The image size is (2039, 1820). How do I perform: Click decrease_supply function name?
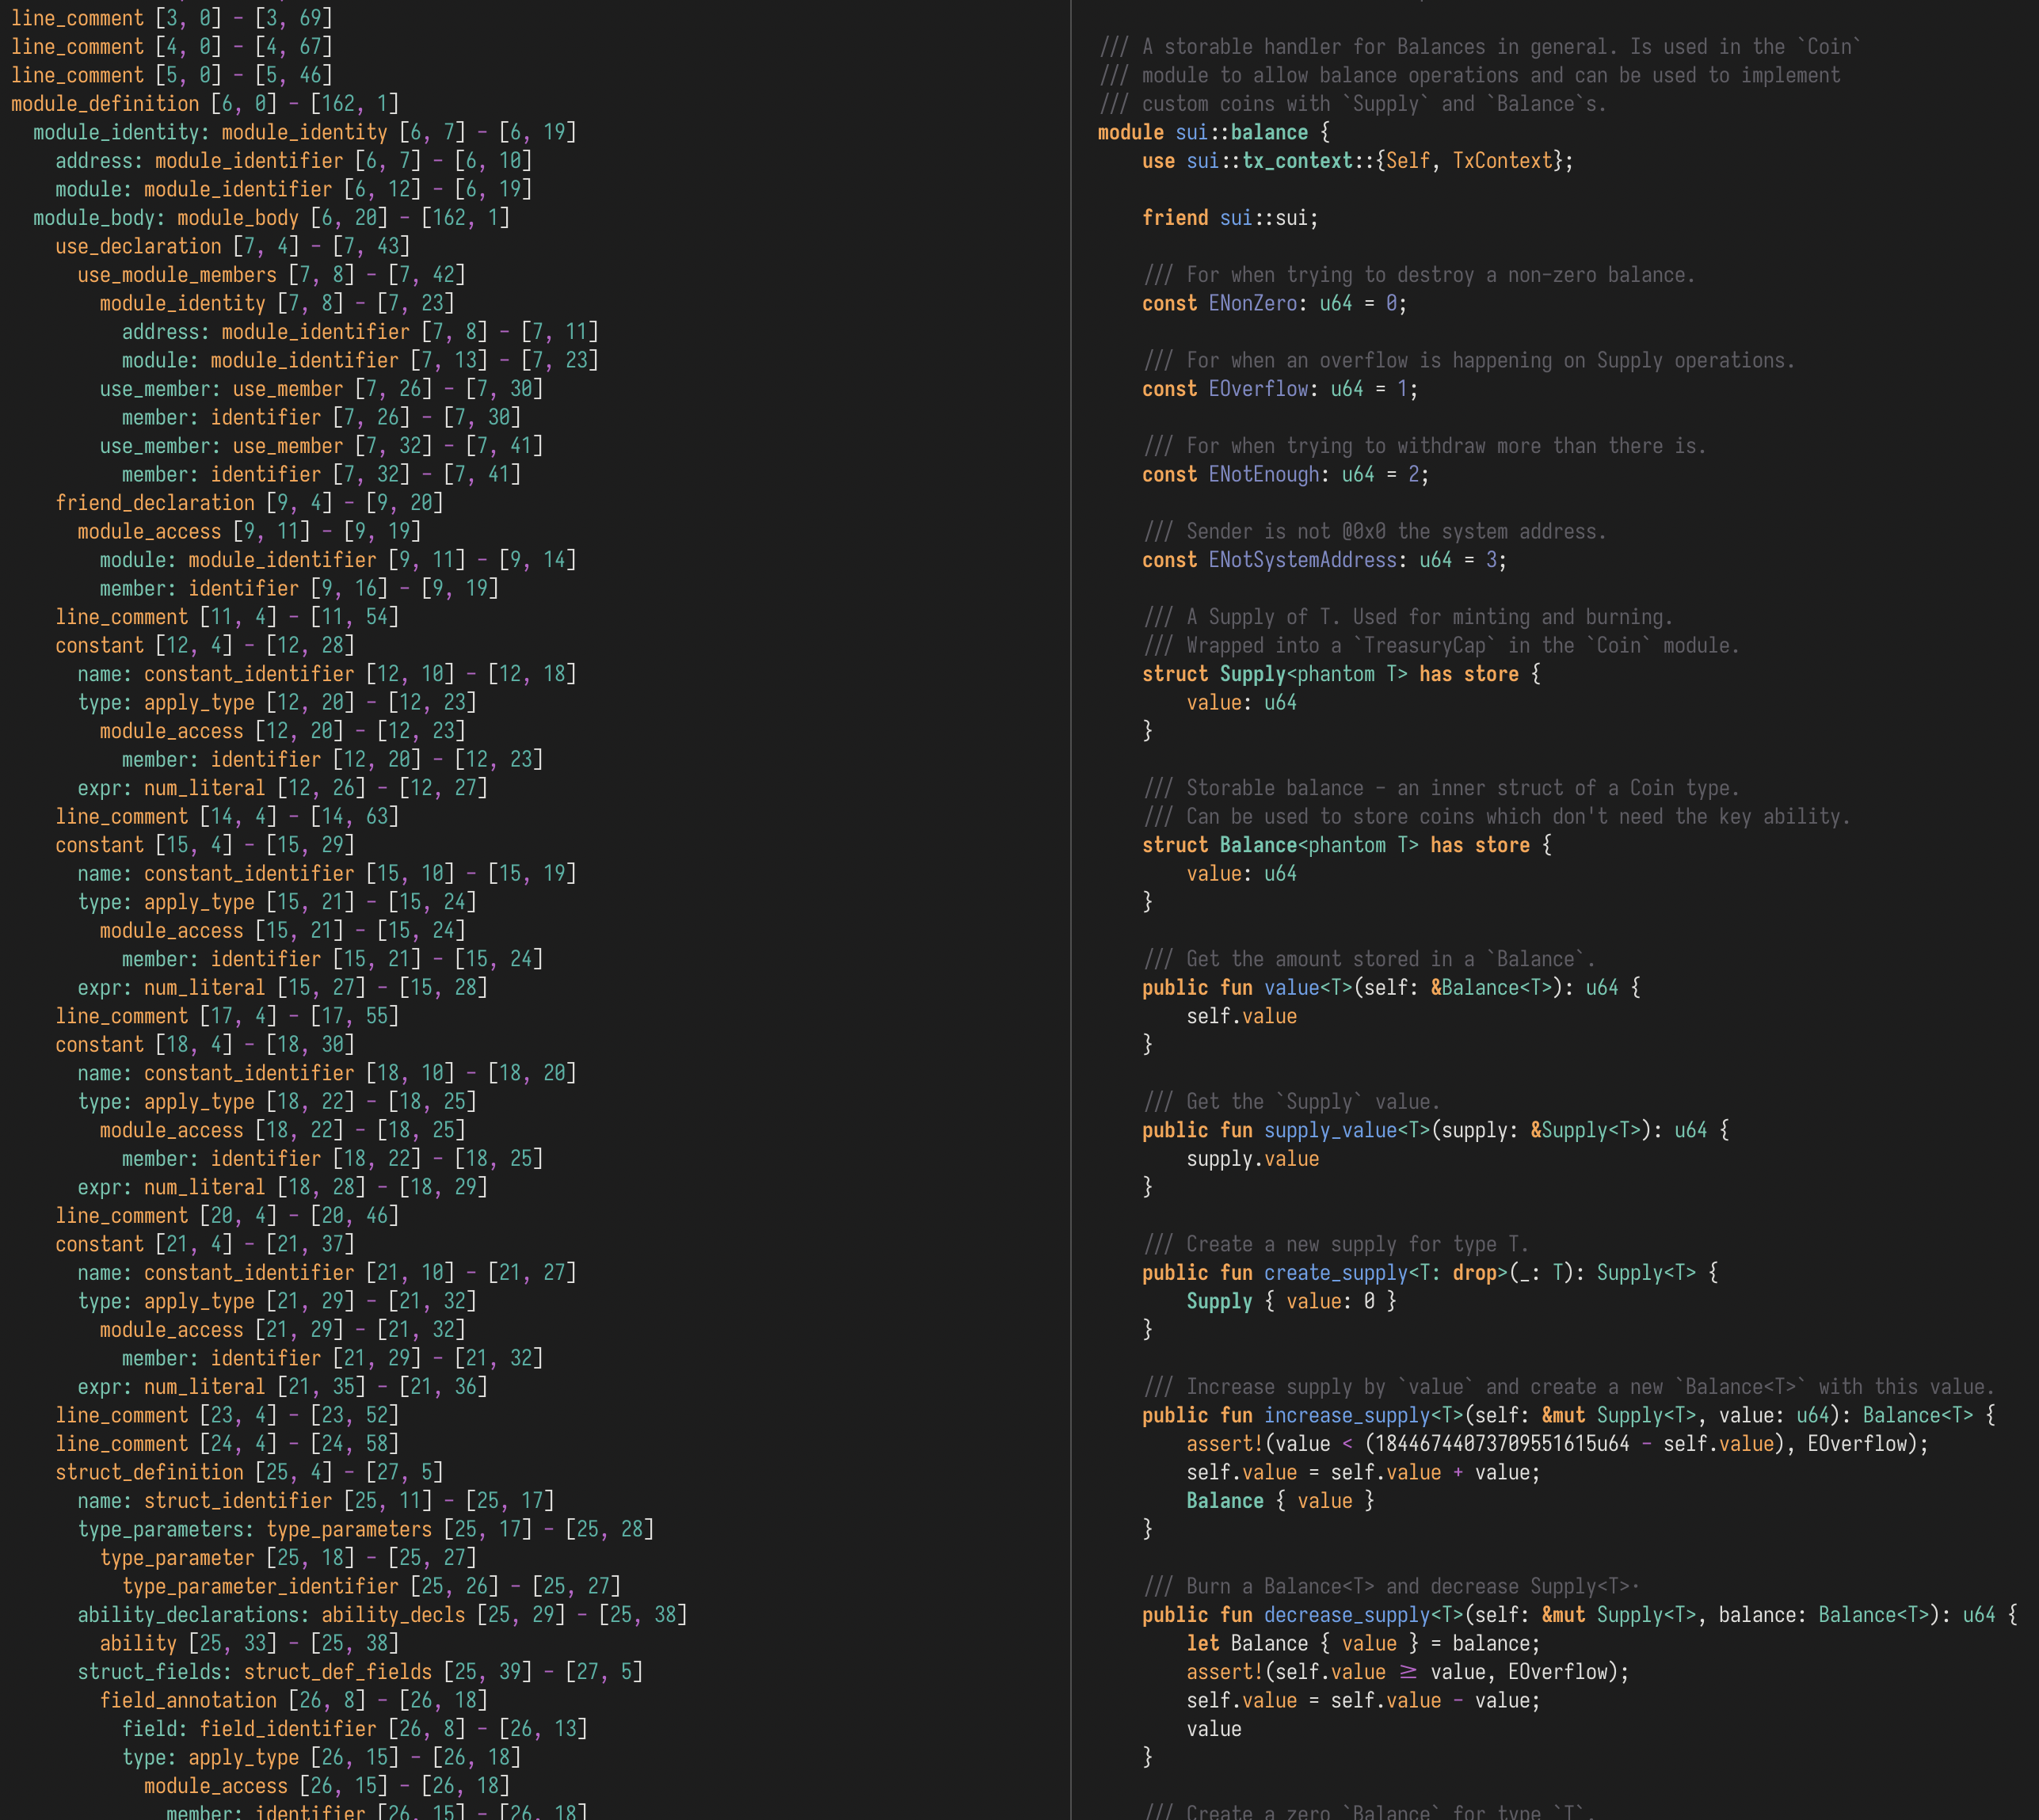pyautogui.click(x=1346, y=1615)
